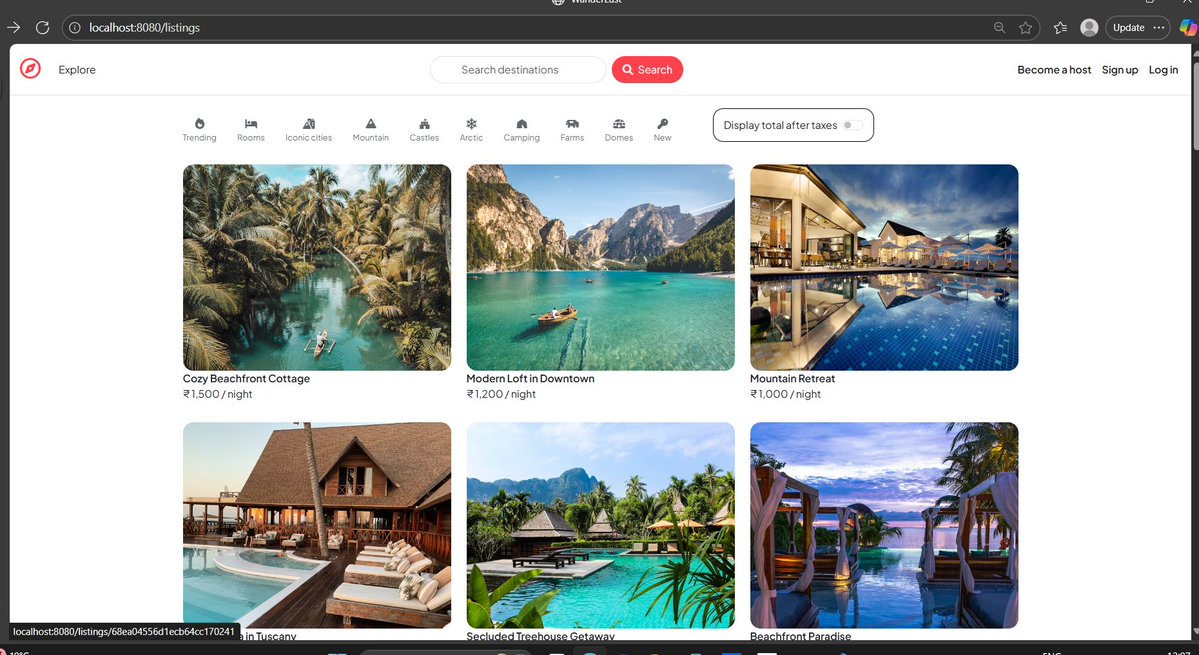Open the Sign up link

click(1119, 69)
